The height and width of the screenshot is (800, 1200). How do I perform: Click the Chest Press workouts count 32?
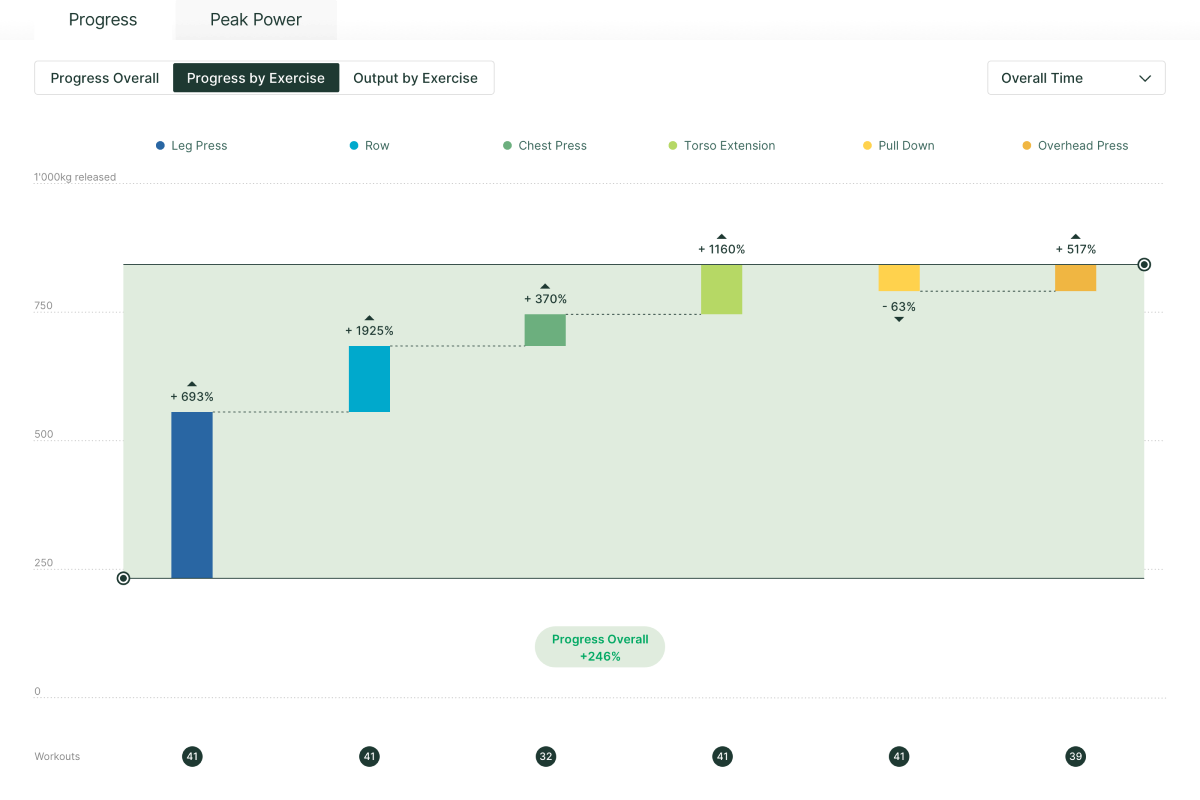[x=546, y=757]
